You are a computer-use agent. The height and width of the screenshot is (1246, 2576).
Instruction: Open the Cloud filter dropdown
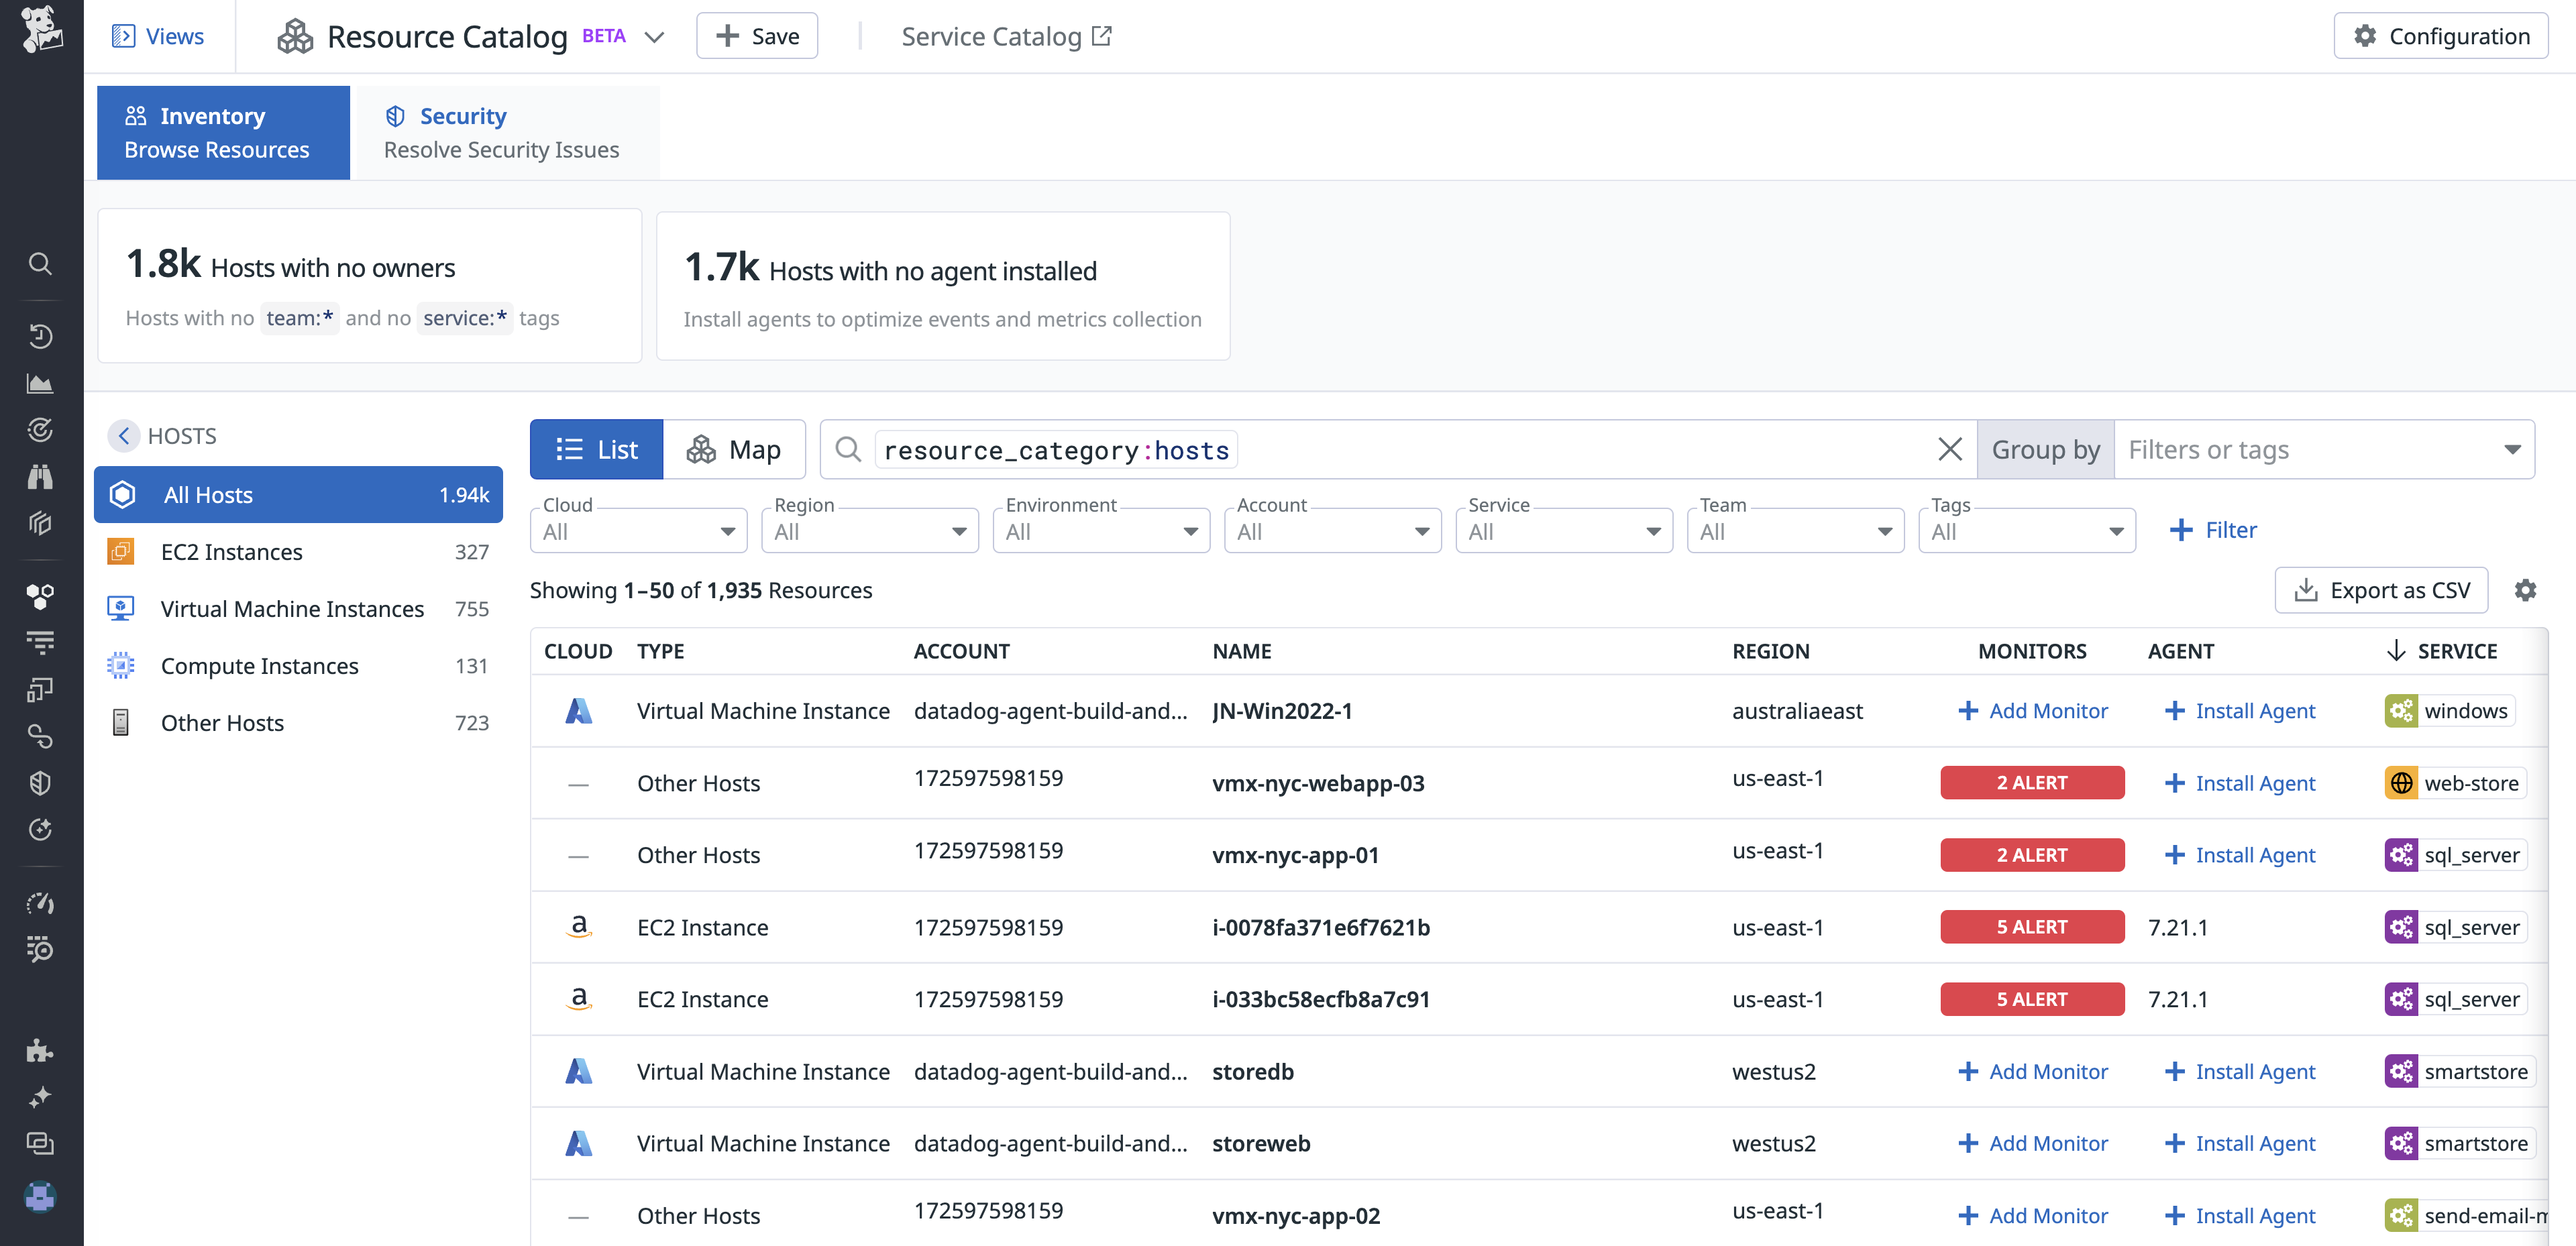click(x=638, y=530)
